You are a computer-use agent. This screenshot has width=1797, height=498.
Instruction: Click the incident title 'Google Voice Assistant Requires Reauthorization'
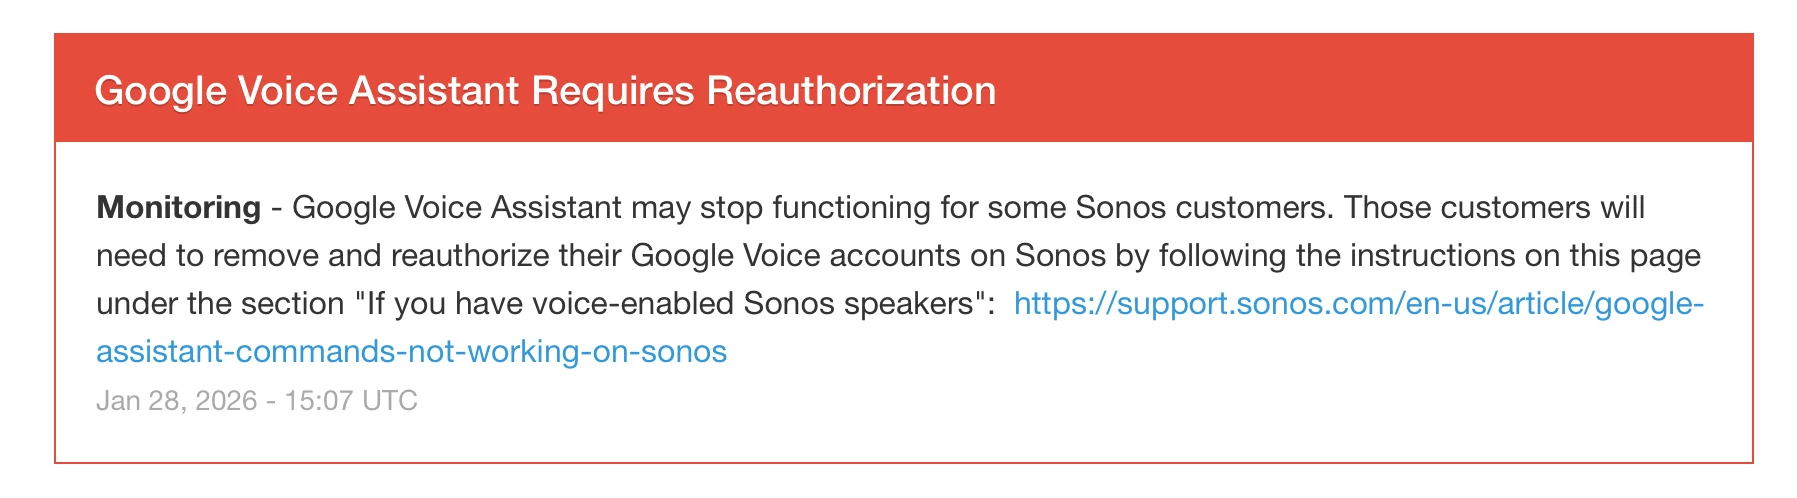[545, 91]
